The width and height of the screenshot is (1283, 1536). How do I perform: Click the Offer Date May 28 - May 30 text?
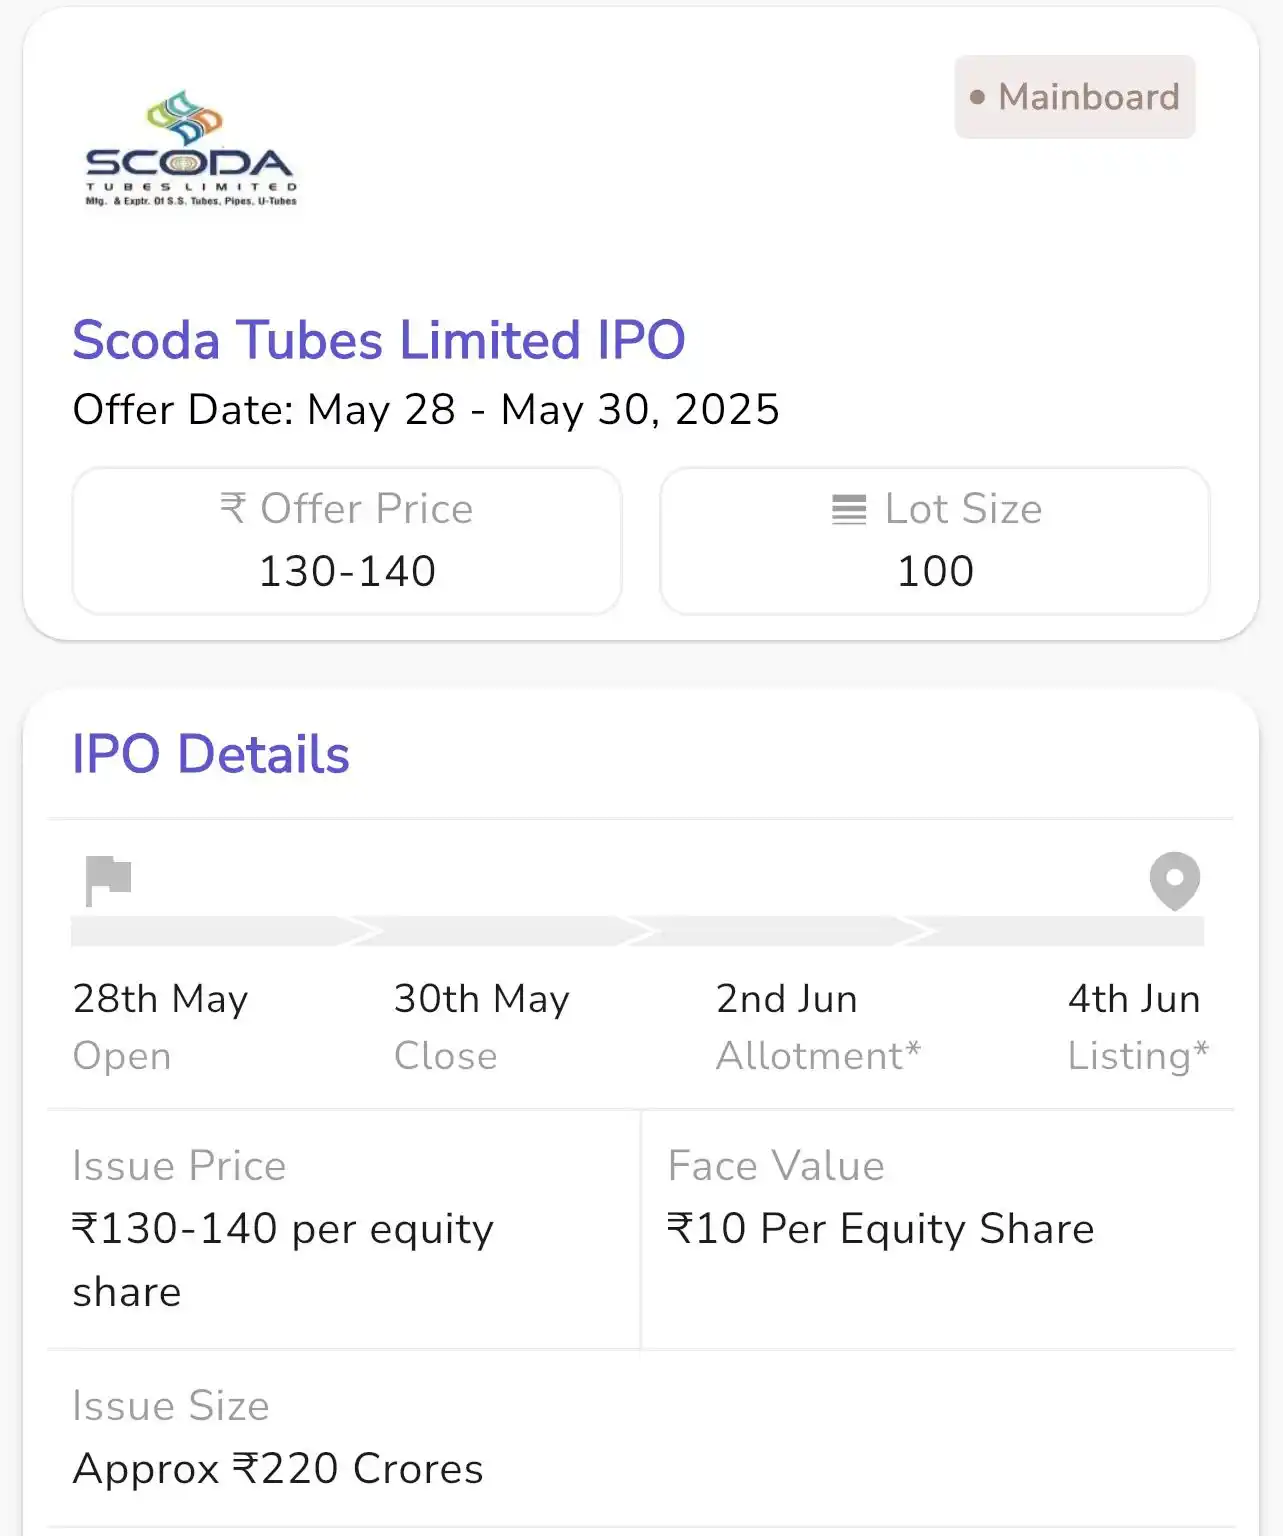[x=426, y=410]
